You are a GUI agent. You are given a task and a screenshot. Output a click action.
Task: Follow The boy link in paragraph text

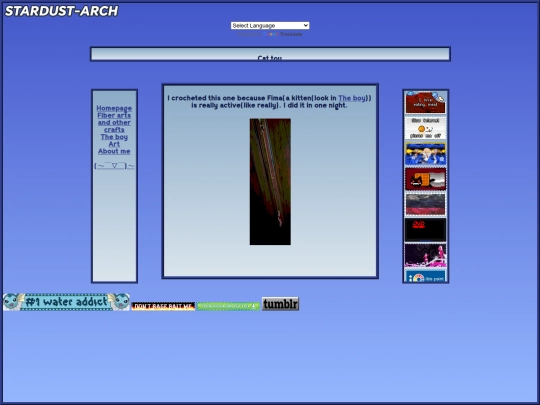352,98
